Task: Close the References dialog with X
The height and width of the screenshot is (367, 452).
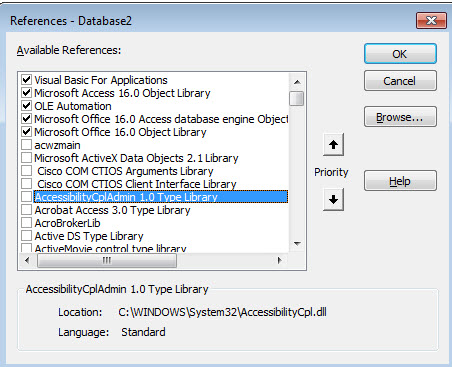Action: coord(431,21)
